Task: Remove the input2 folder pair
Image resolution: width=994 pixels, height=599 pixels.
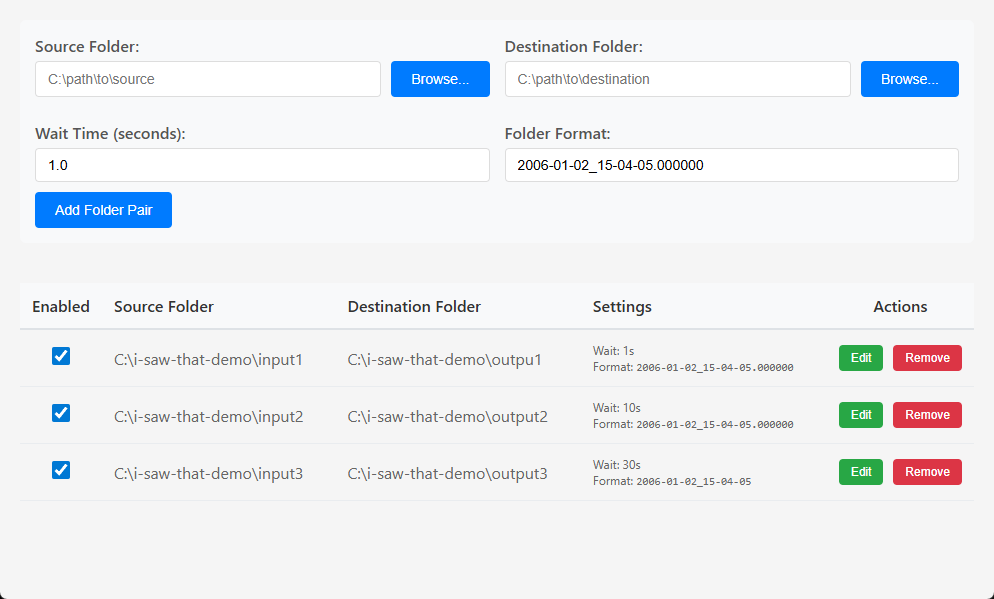Action: pos(927,415)
